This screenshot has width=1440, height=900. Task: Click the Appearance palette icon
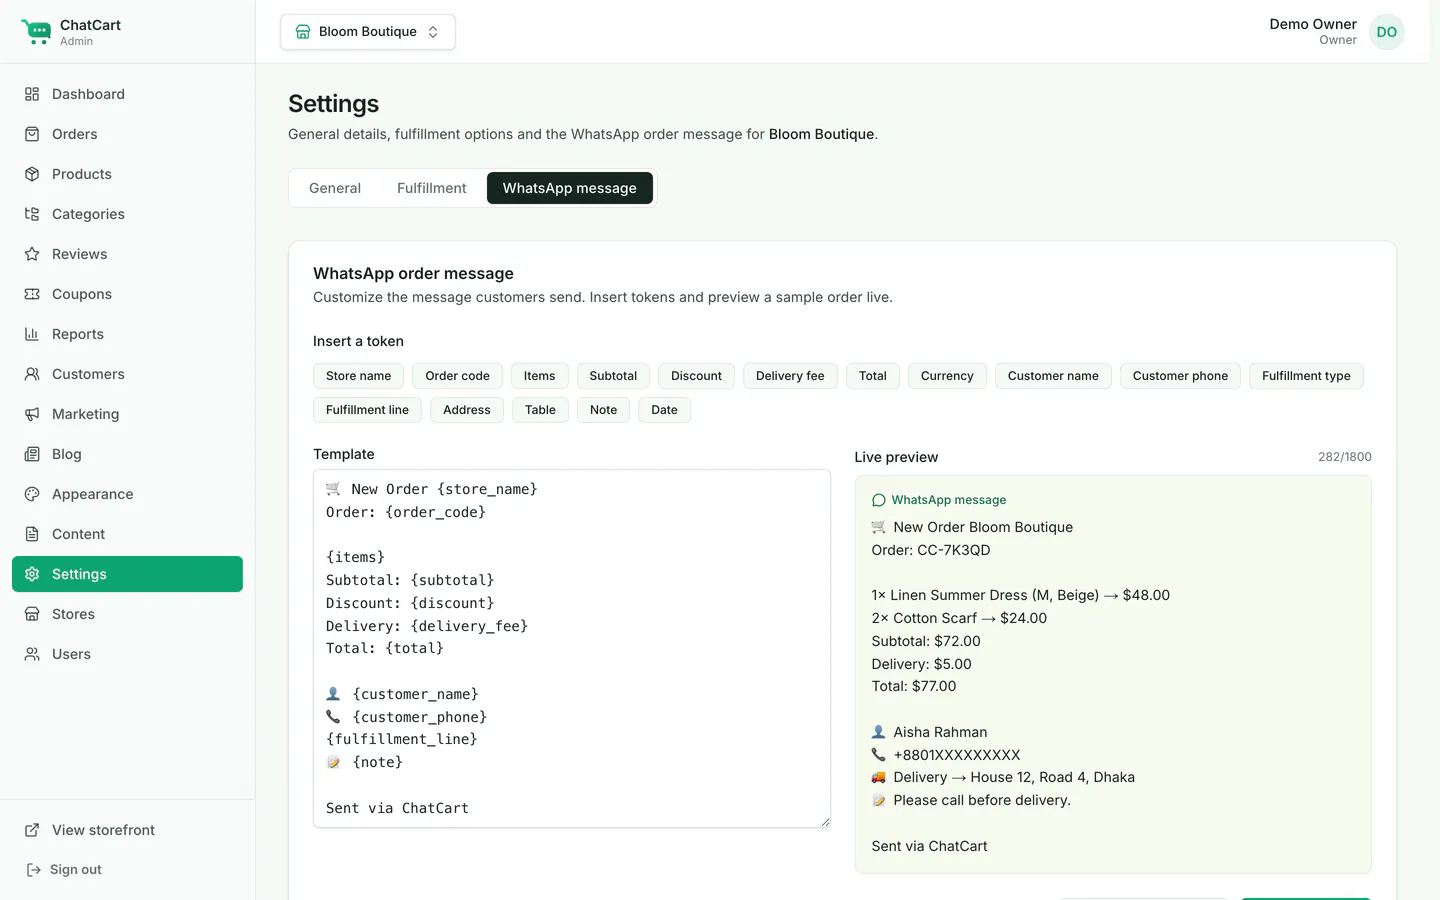click(32, 494)
